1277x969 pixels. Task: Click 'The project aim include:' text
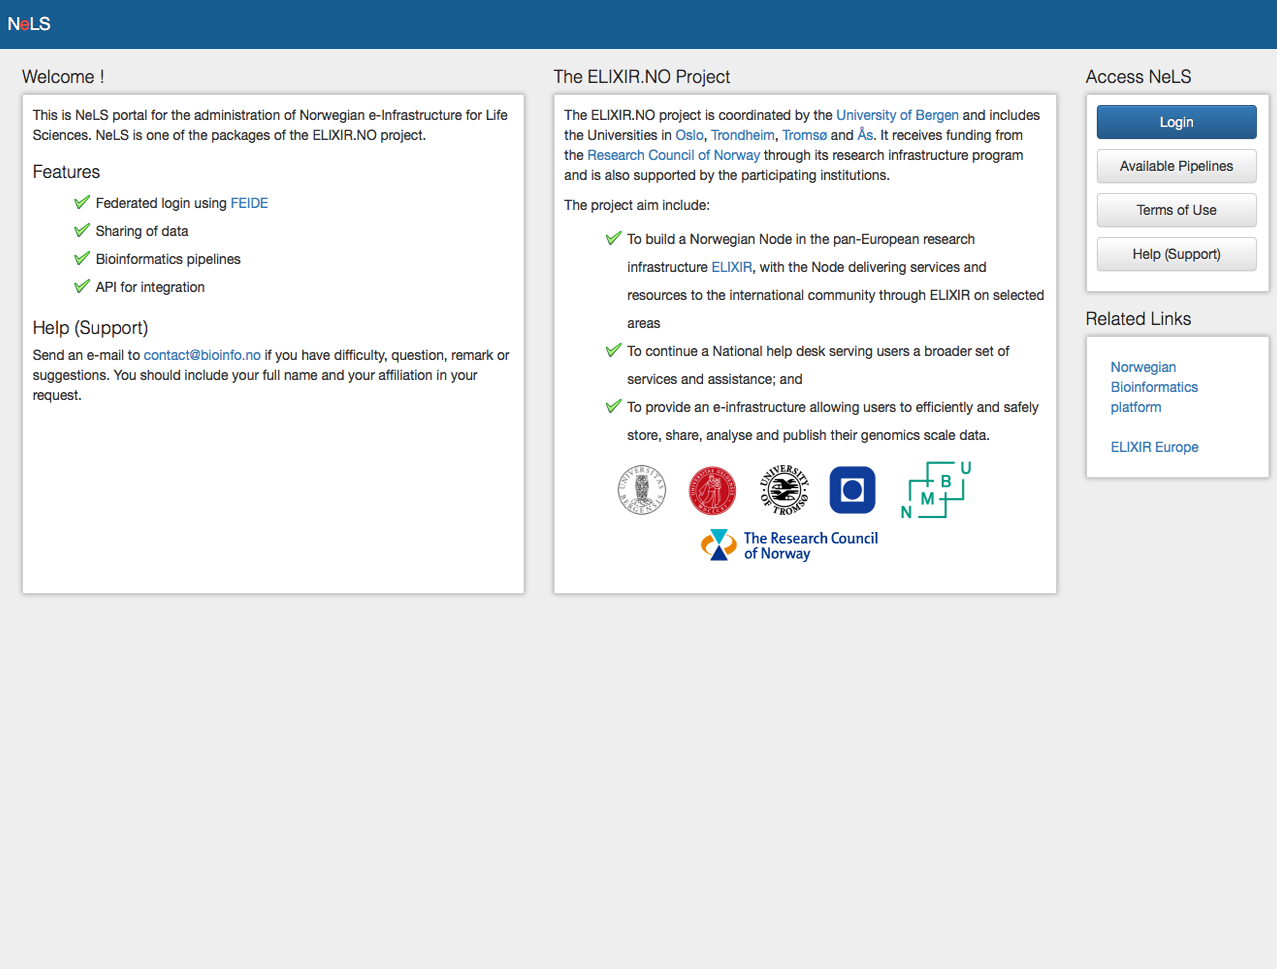point(637,205)
